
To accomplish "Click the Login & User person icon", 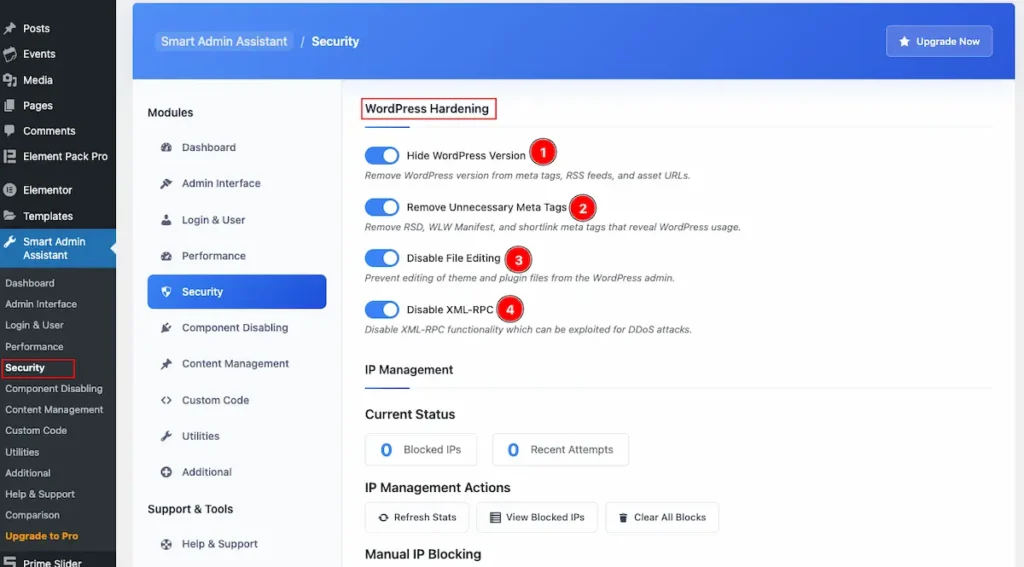I will 166,220.
